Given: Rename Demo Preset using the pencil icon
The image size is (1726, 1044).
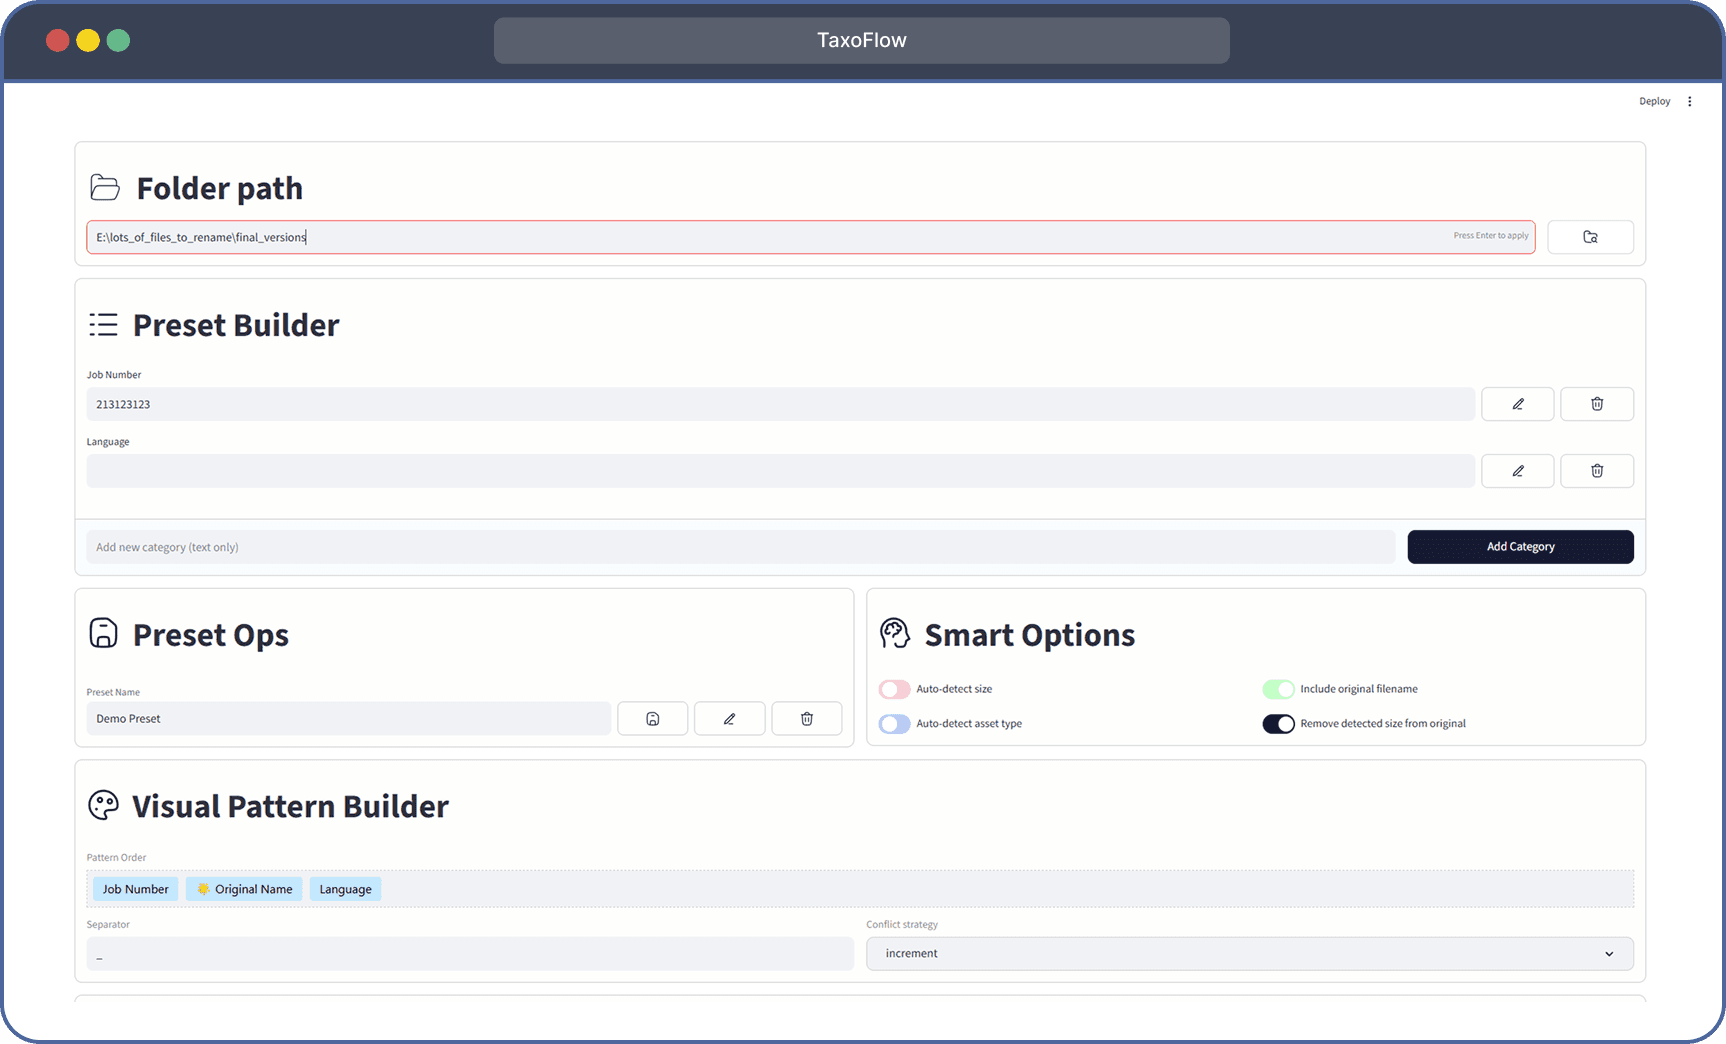Looking at the screenshot, I should coord(729,718).
